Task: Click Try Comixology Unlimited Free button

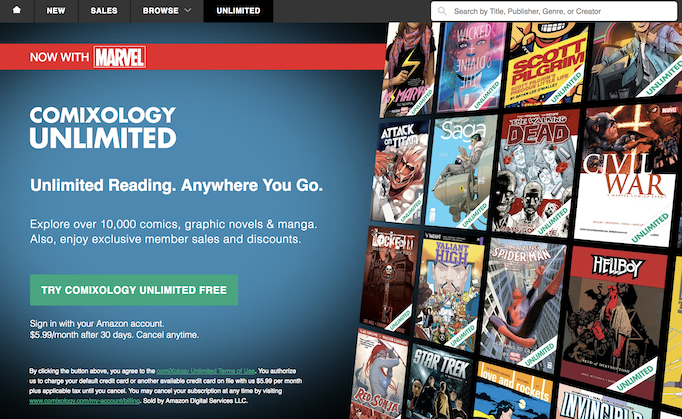Action: 134,290
